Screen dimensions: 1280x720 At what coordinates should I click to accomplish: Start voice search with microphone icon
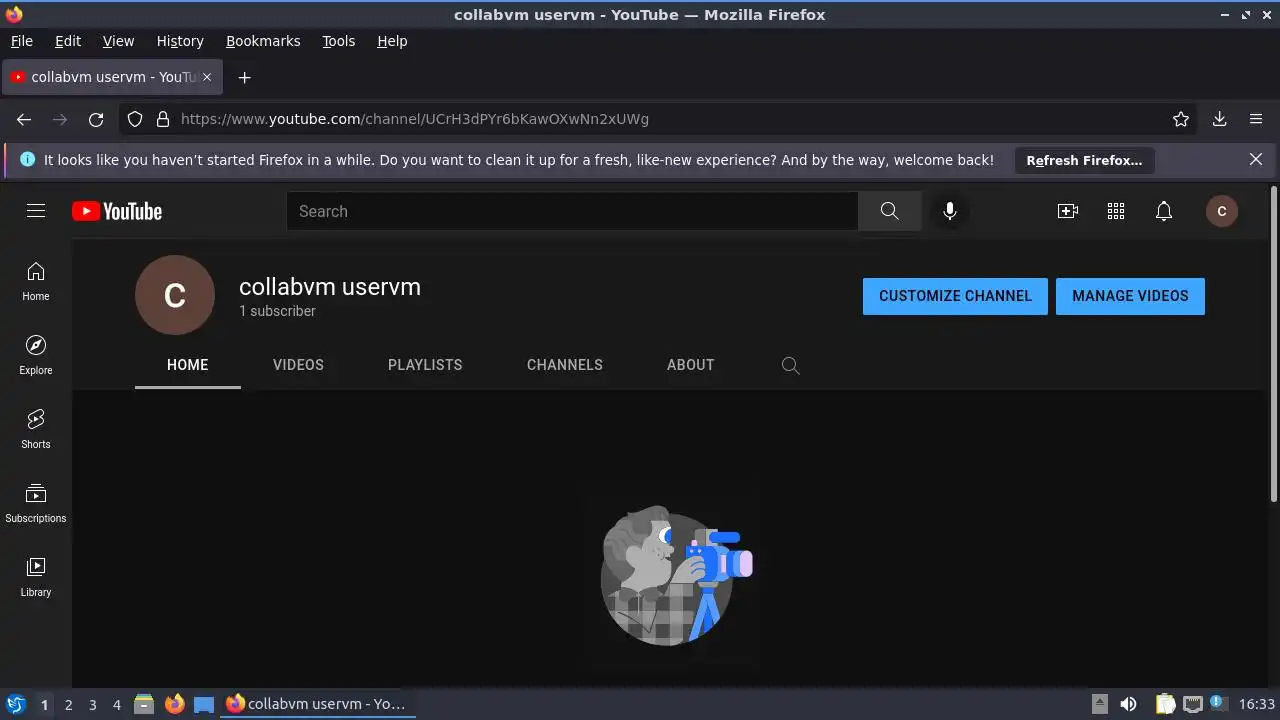pyautogui.click(x=950, y=211)
